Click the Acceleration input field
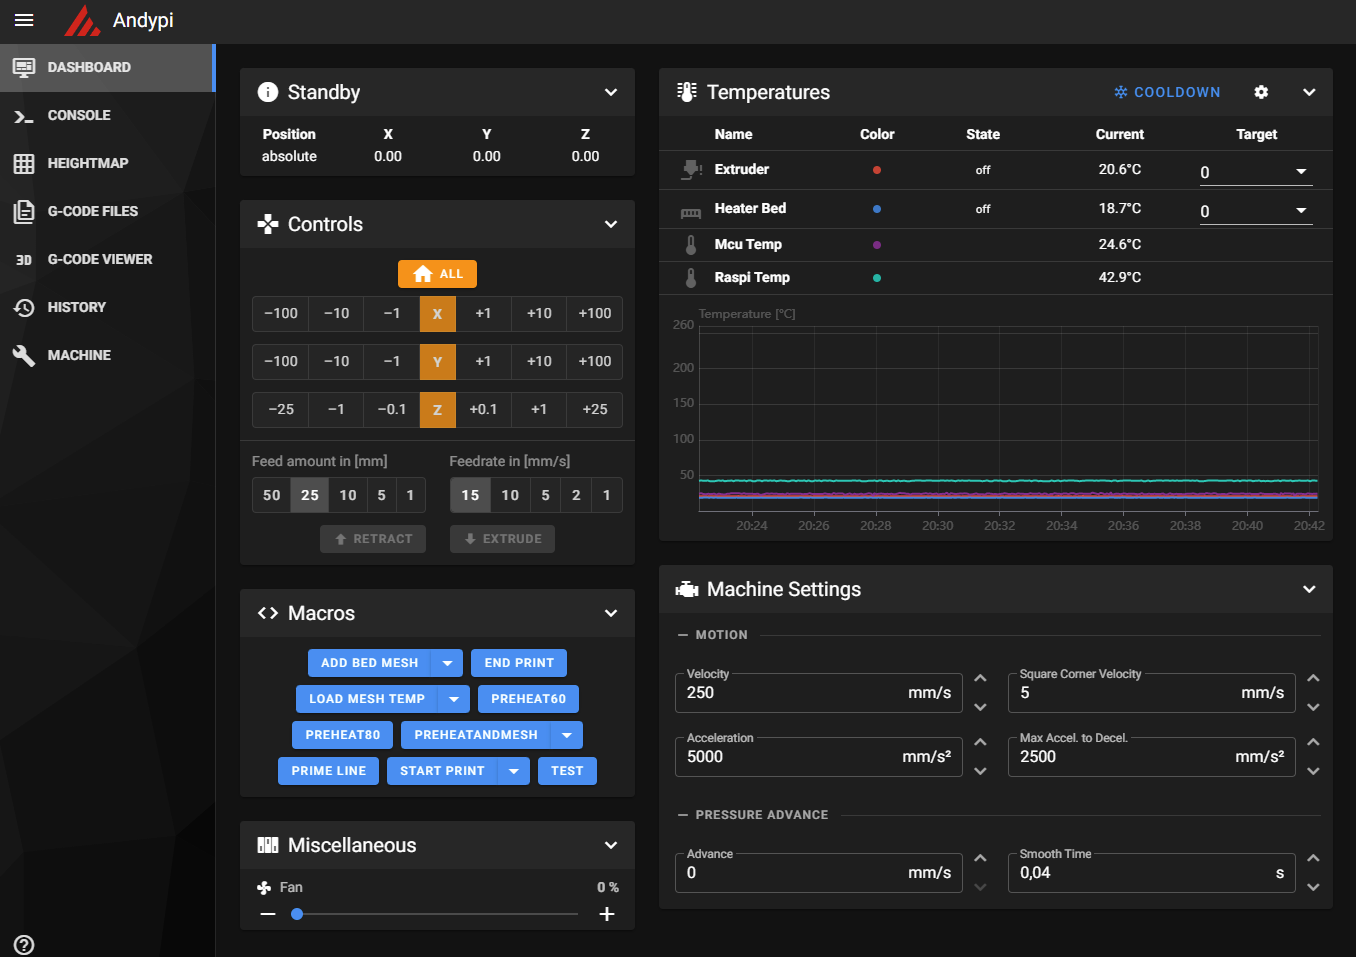The image size is (1356, 957). coord(790,757)
